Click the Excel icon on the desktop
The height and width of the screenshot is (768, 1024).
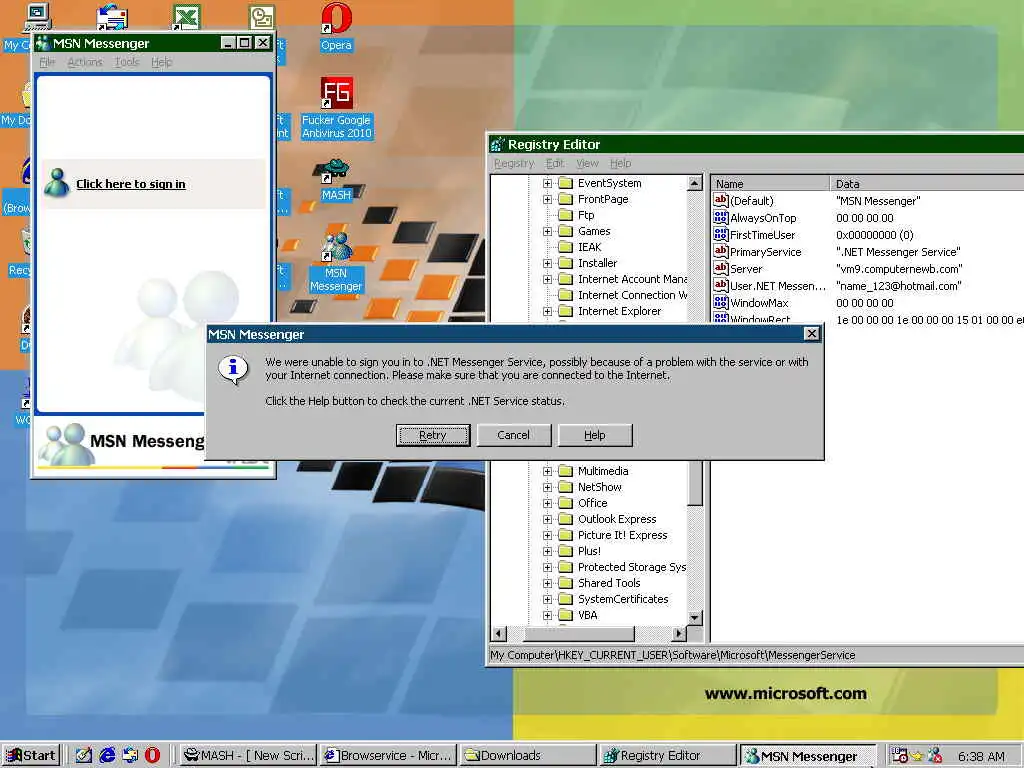tap(186, 16)
